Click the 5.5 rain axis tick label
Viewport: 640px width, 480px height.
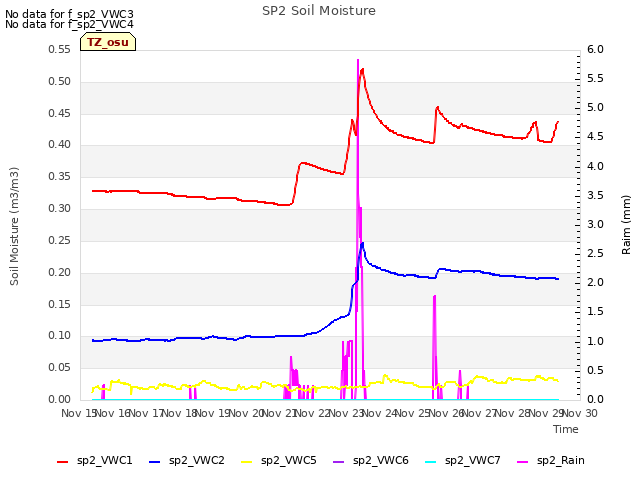tap(595, 78)
